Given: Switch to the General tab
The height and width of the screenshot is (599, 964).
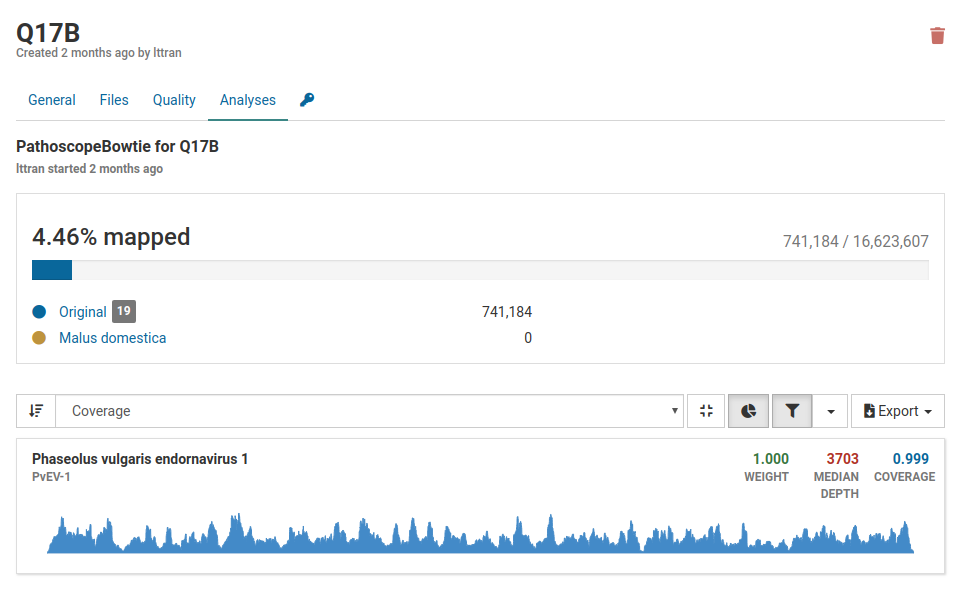Looking at the screenshot, I should 52,100.
